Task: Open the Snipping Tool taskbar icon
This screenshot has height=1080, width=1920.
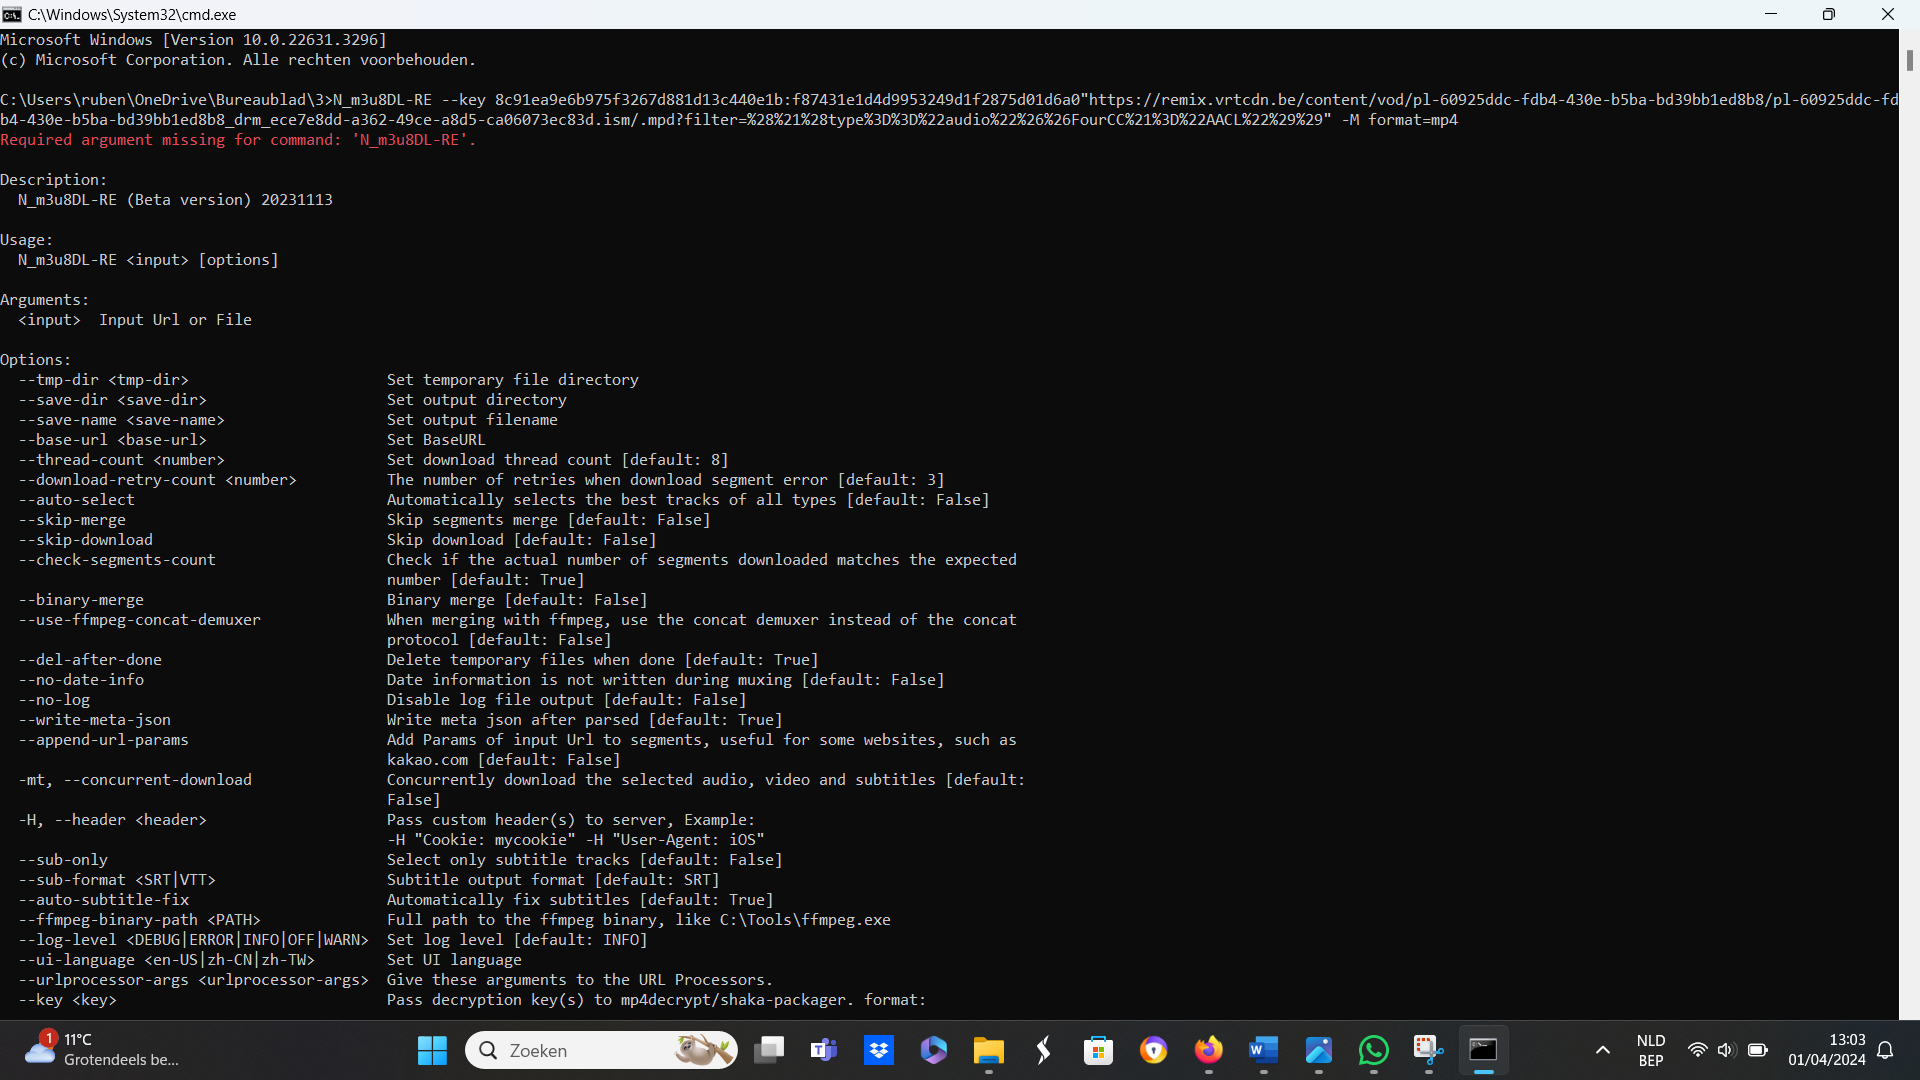Action: (1428, 1050)
